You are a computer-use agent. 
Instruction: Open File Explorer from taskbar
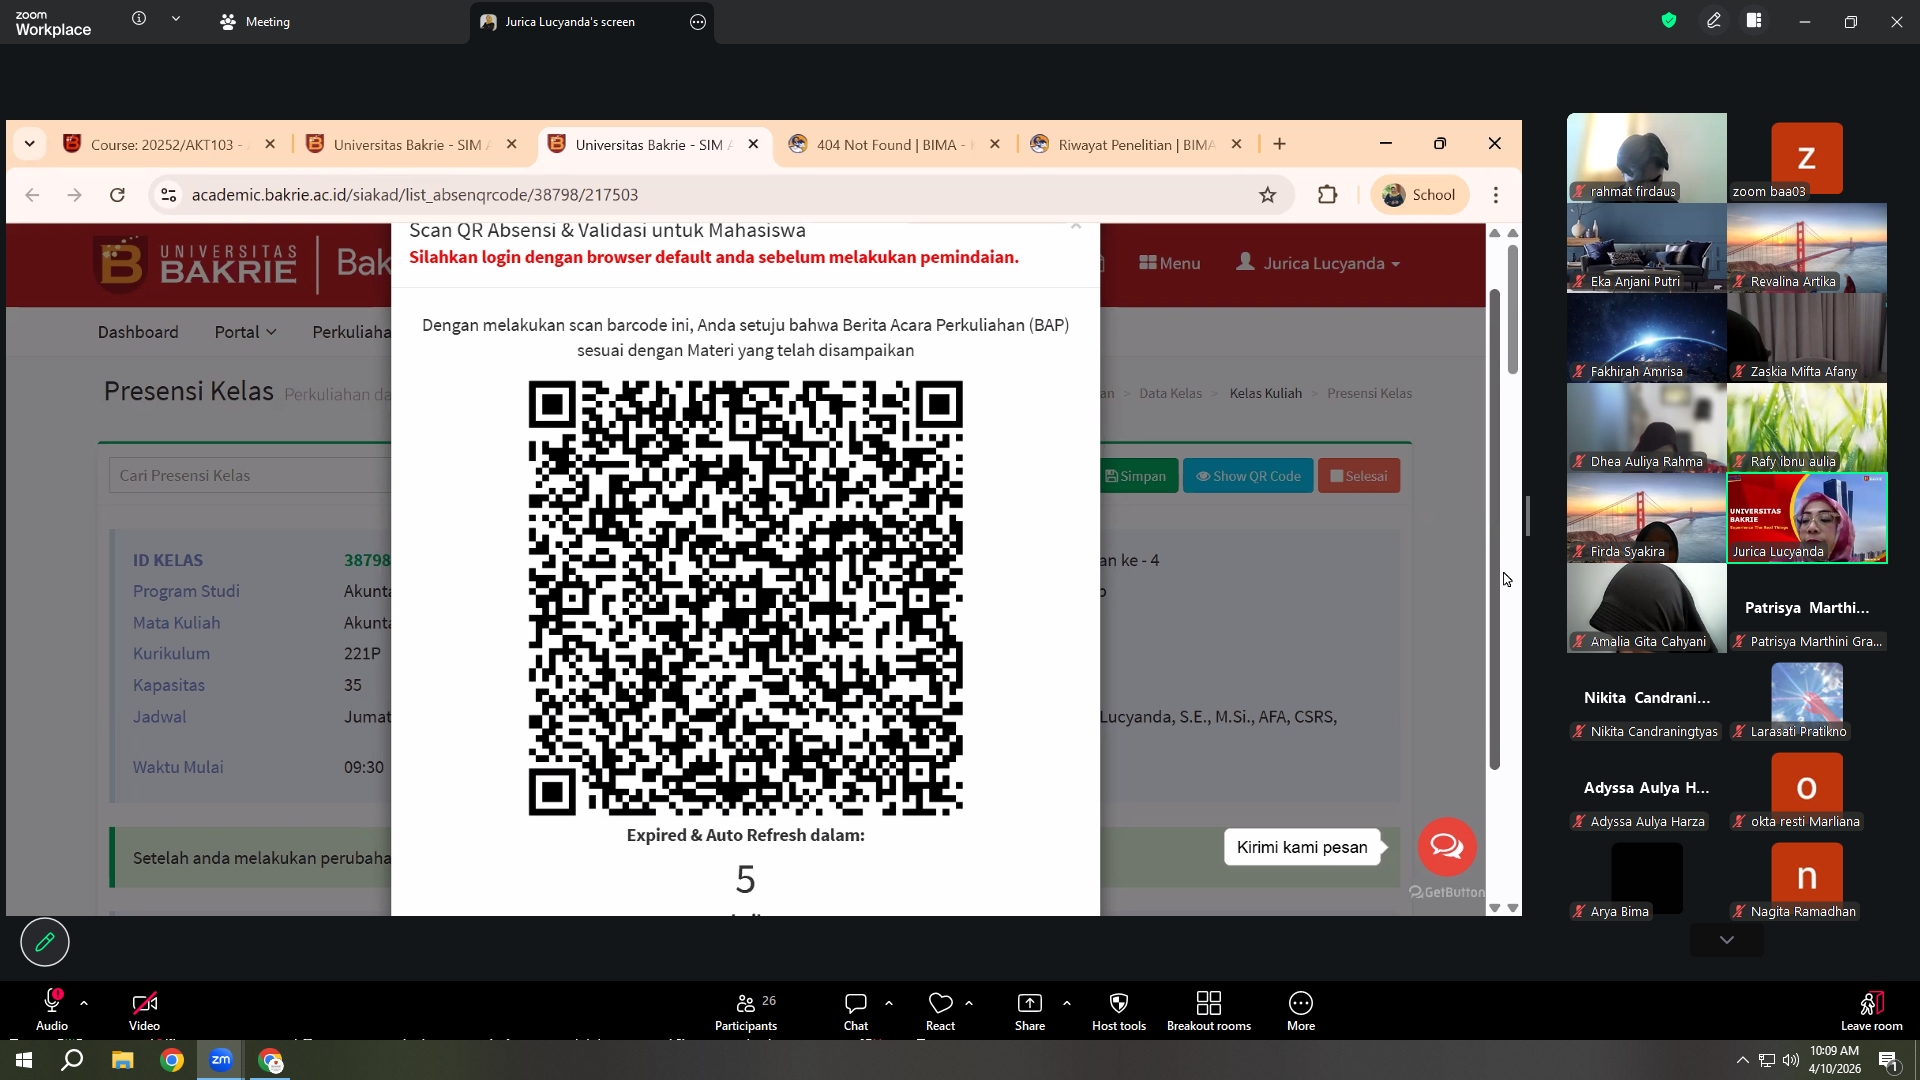[122, 1060]
